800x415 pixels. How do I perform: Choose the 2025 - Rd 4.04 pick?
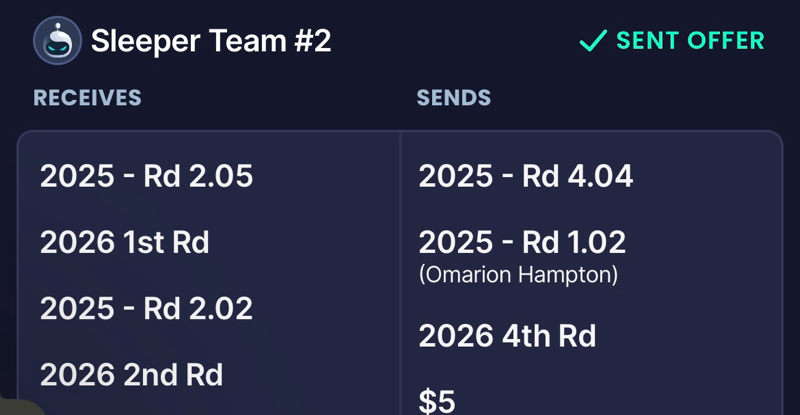(x=526, y=176)
